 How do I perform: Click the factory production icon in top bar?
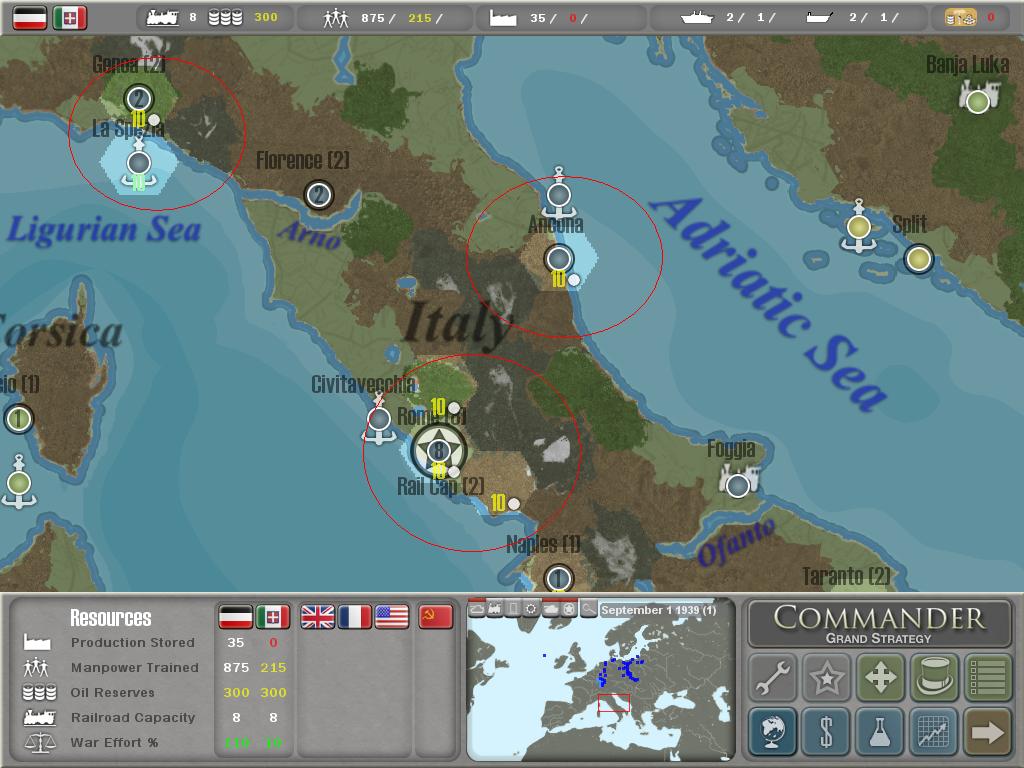coord(503,18)
